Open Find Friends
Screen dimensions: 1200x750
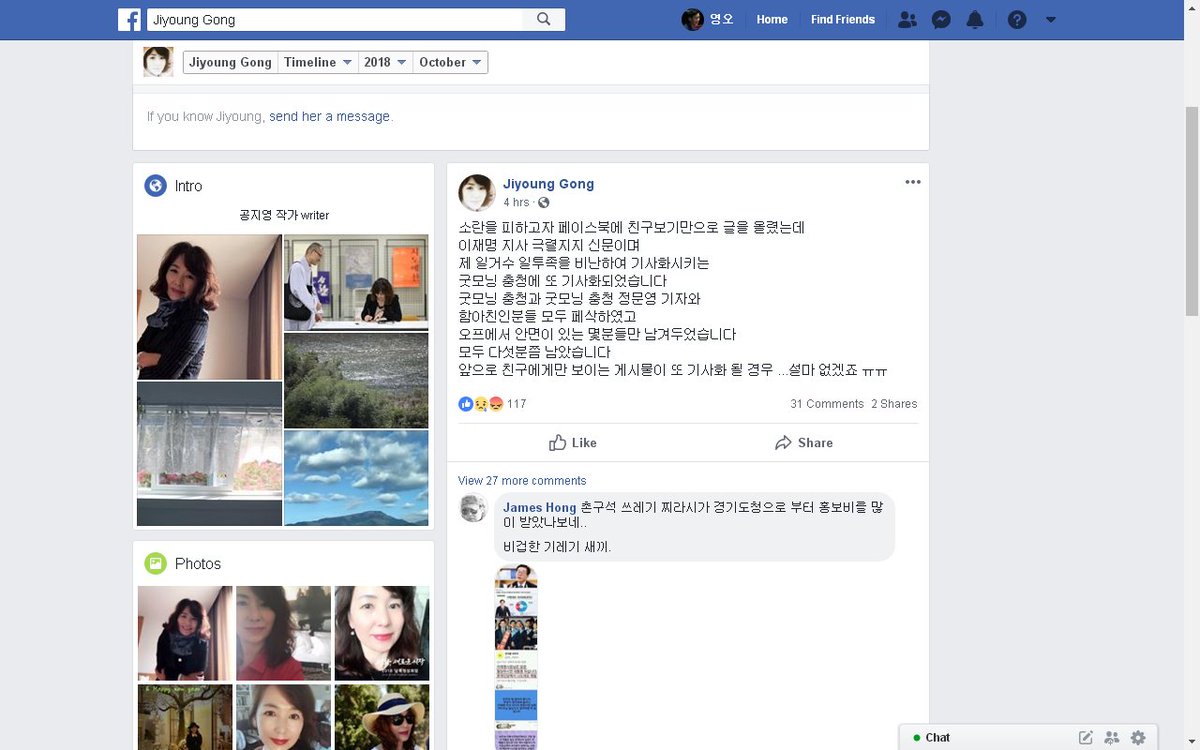coord(843,19)
